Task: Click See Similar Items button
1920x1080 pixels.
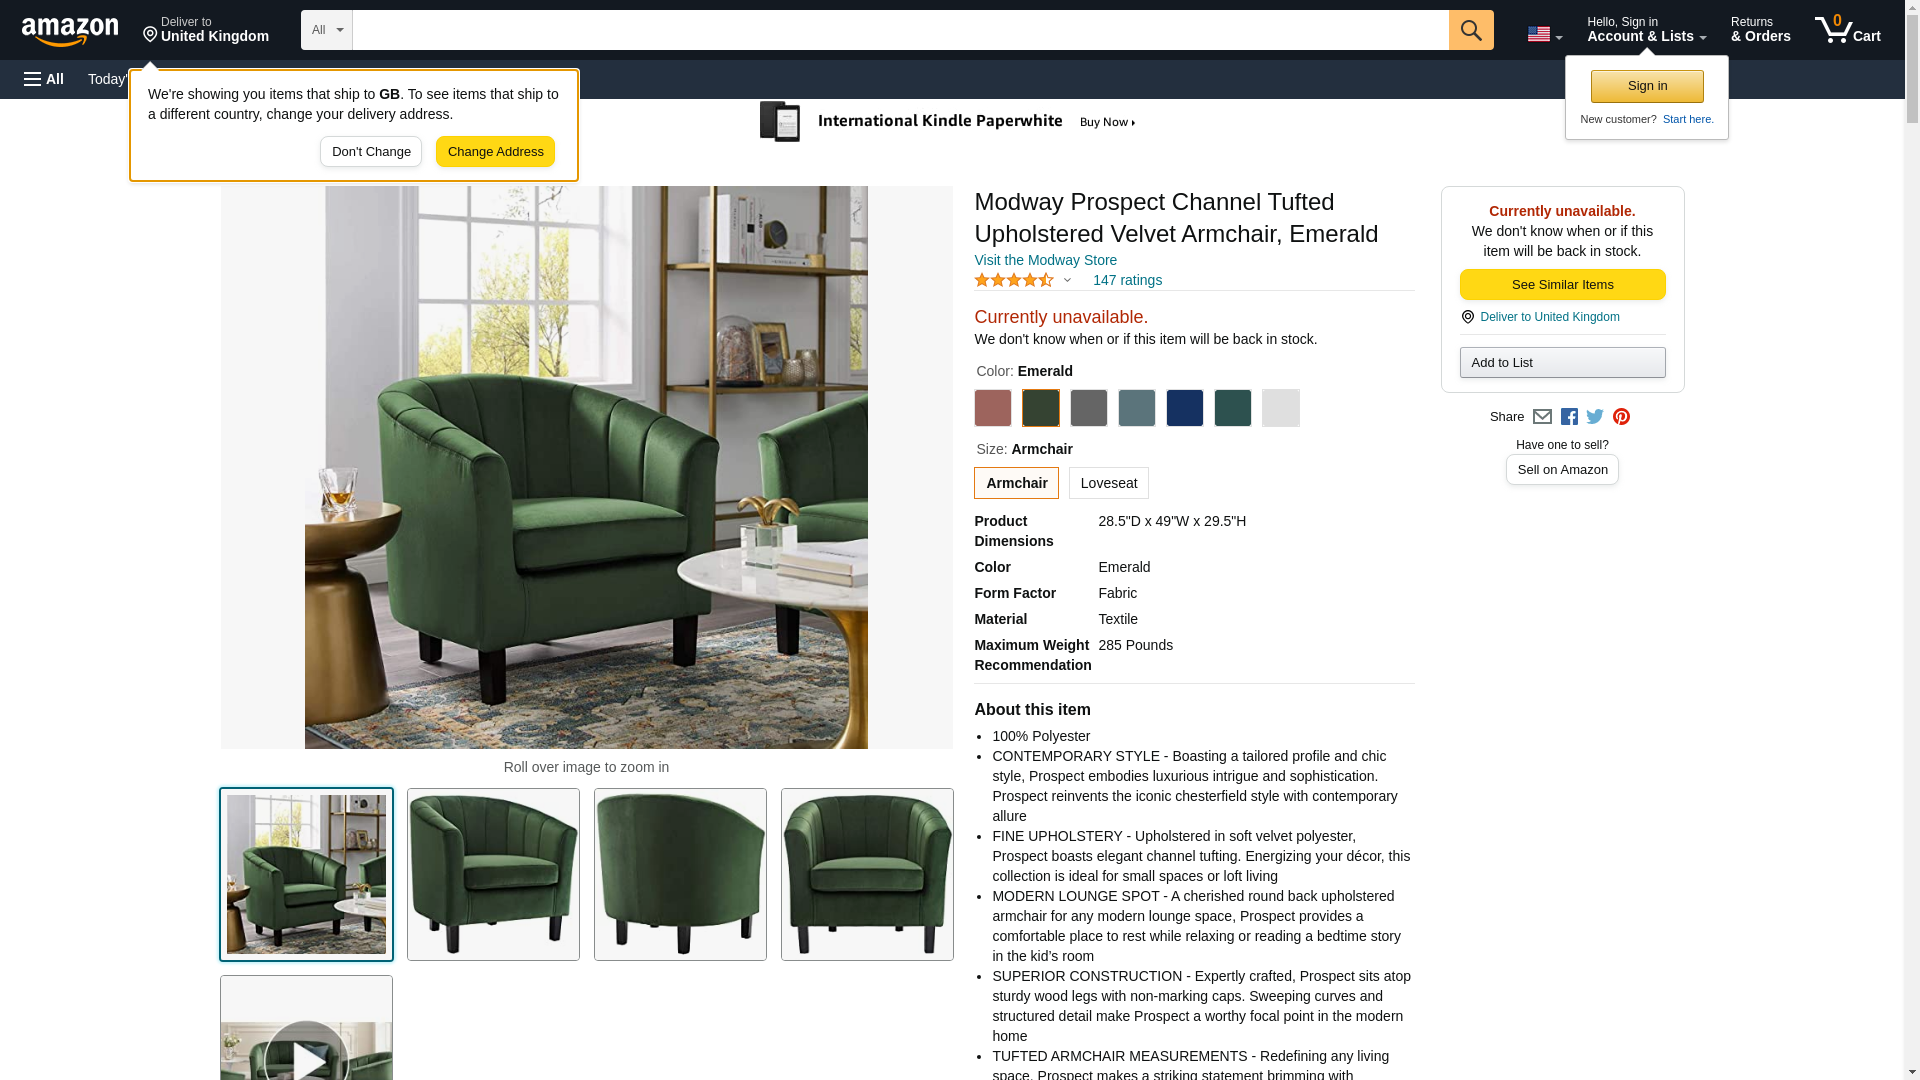Action: point(1562,285)
